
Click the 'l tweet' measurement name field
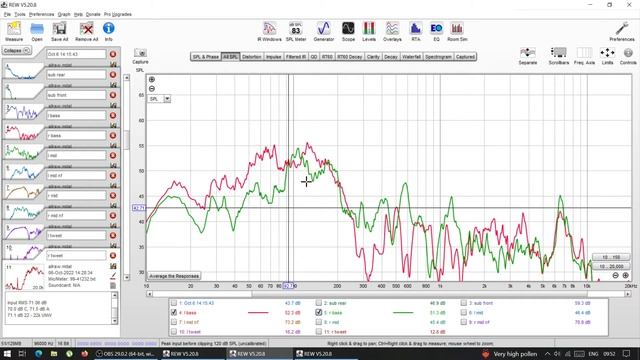pyautogui.click(x=76, y=236)
